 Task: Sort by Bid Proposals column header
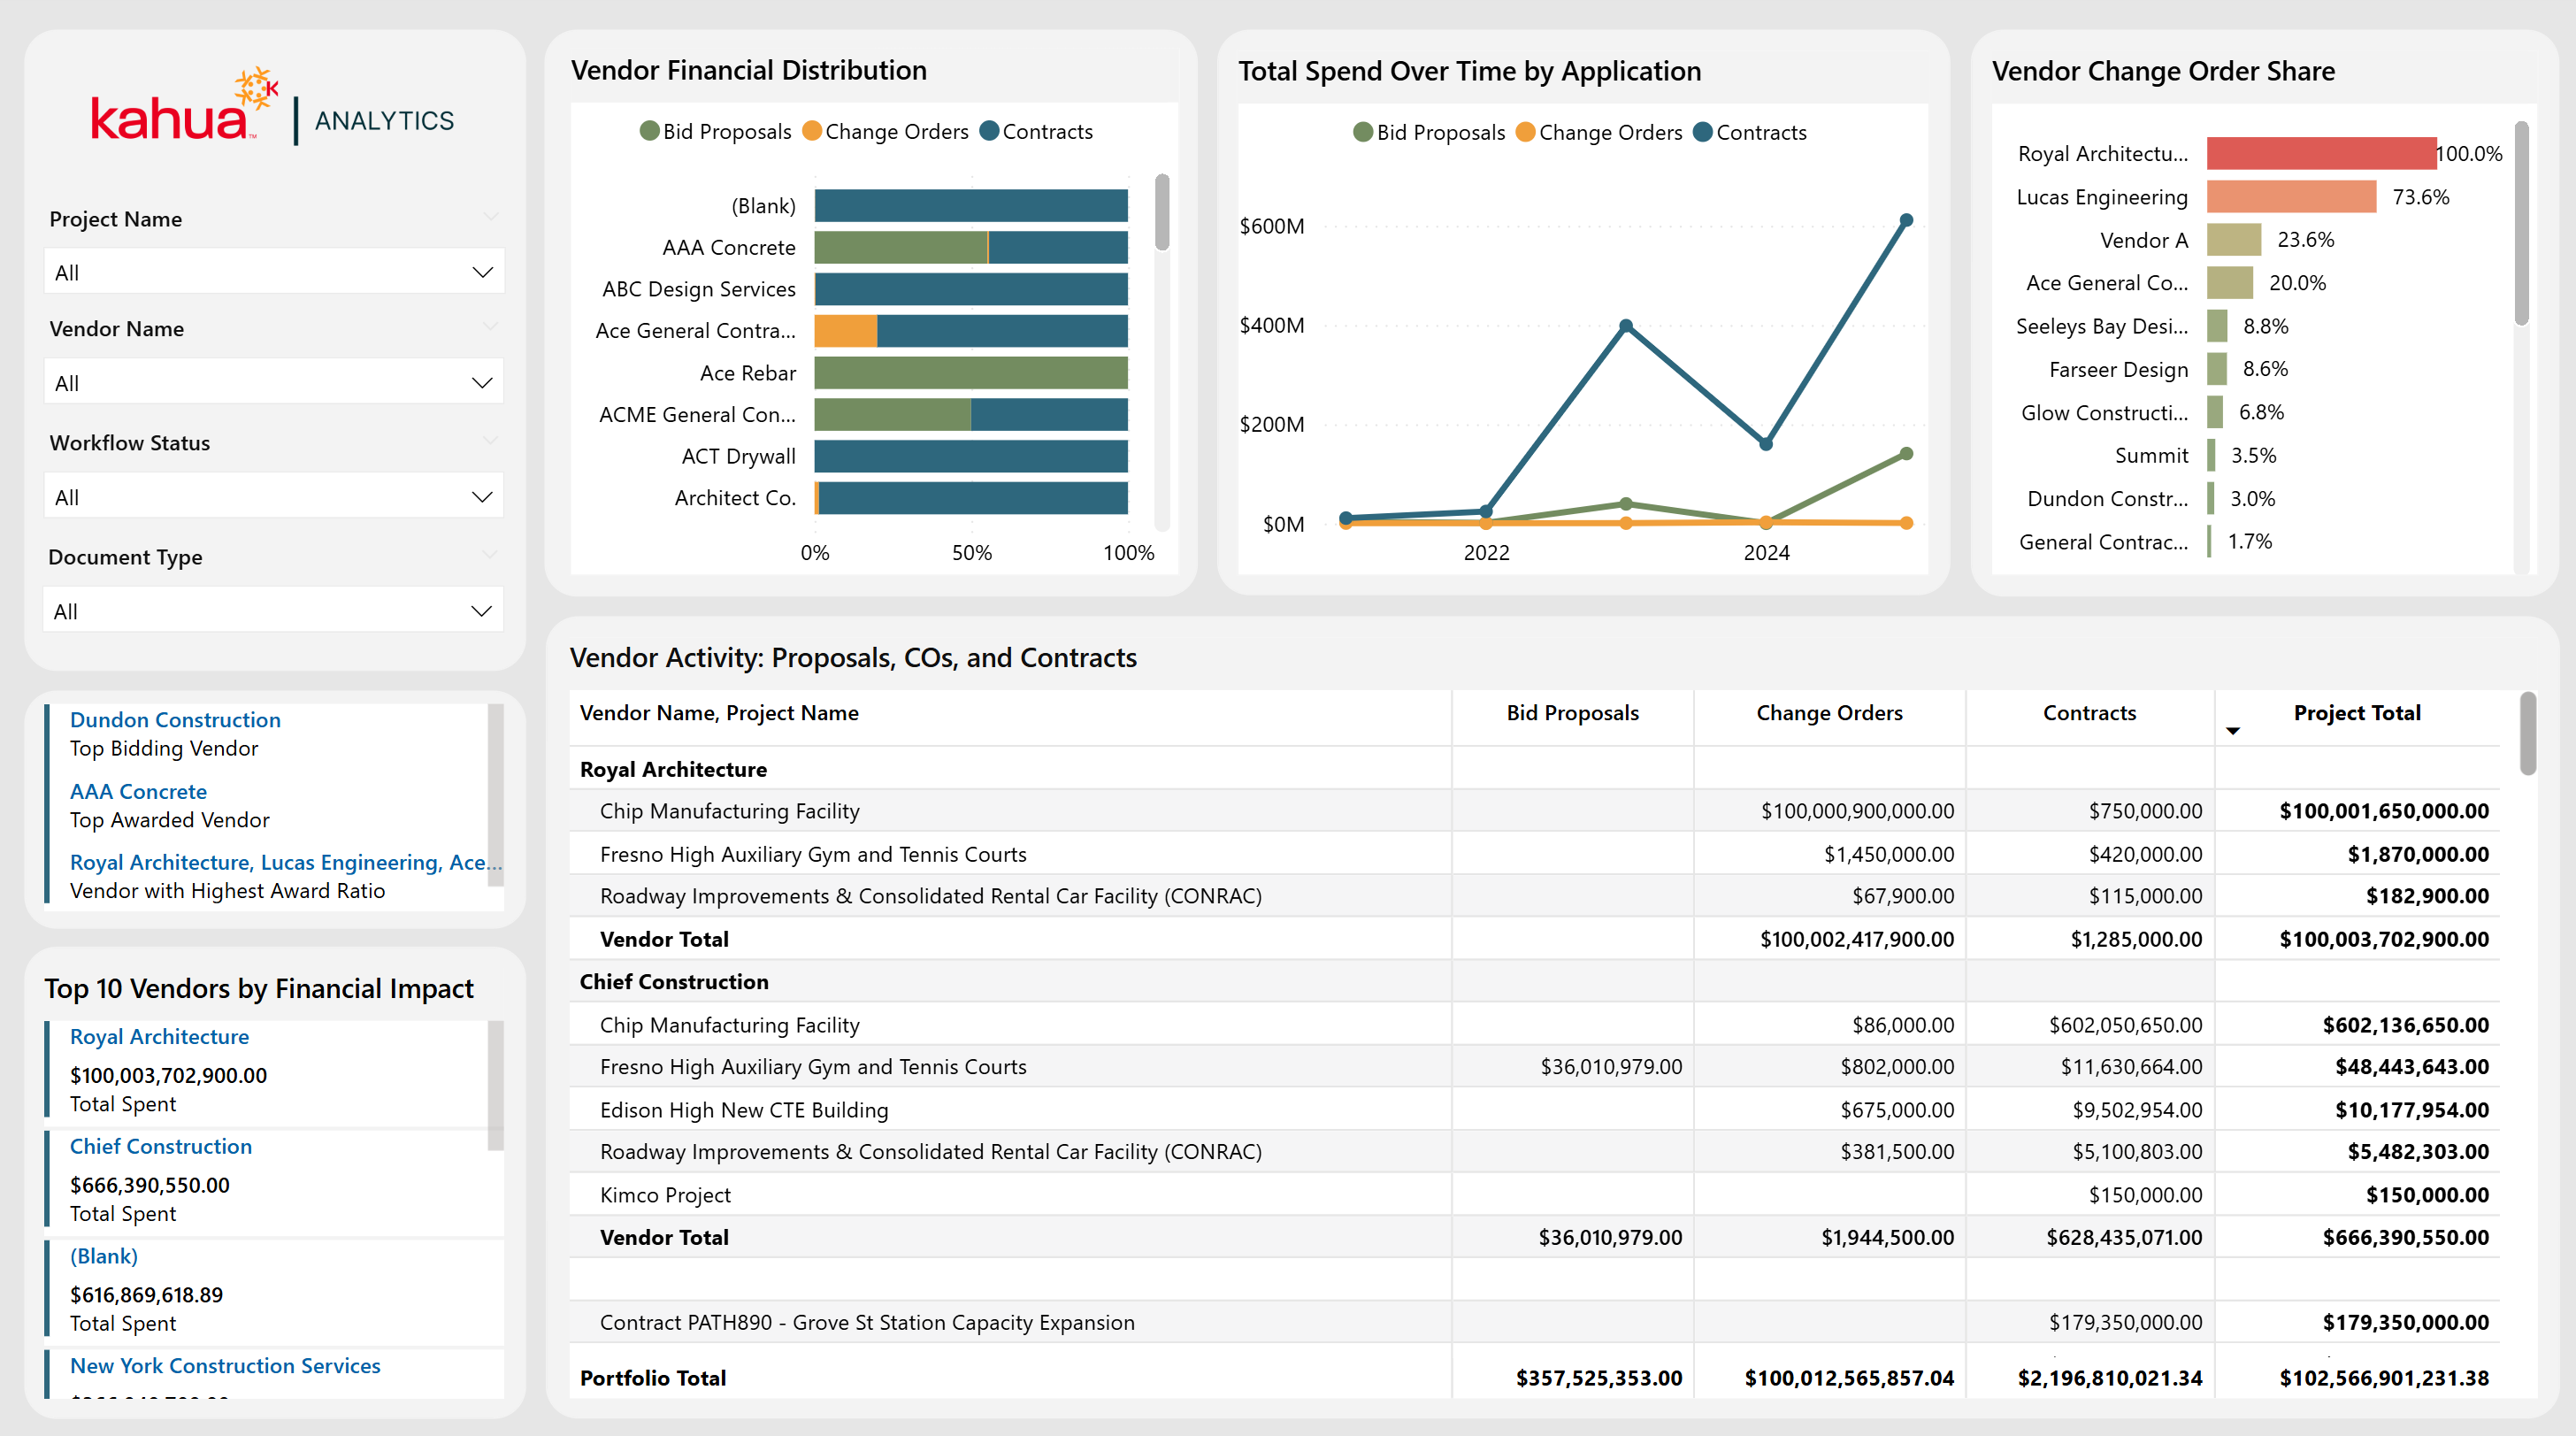point(1571,713)
